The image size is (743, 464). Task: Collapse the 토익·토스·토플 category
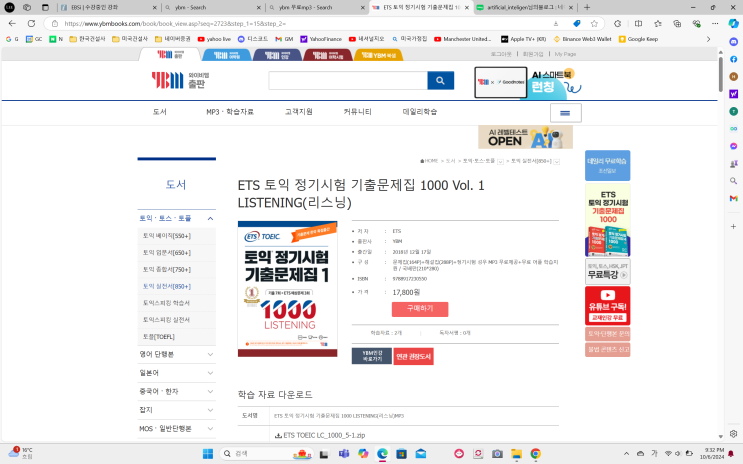click(210, 218)
